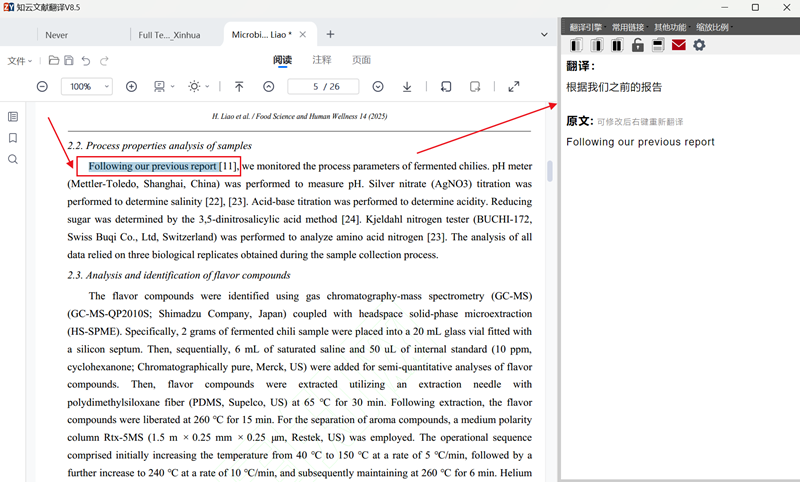The image size is (800, 482).
Task: Enter fullscreen with the expand icon
Action: click(x=514, y=87)
